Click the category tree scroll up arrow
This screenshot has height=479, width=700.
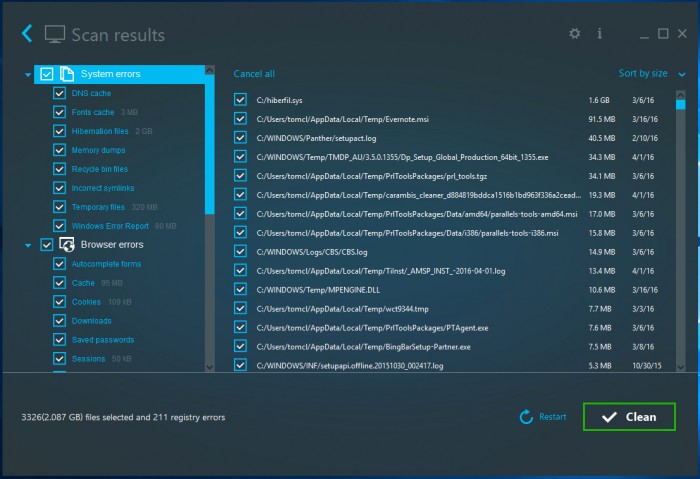pos(209,70)
